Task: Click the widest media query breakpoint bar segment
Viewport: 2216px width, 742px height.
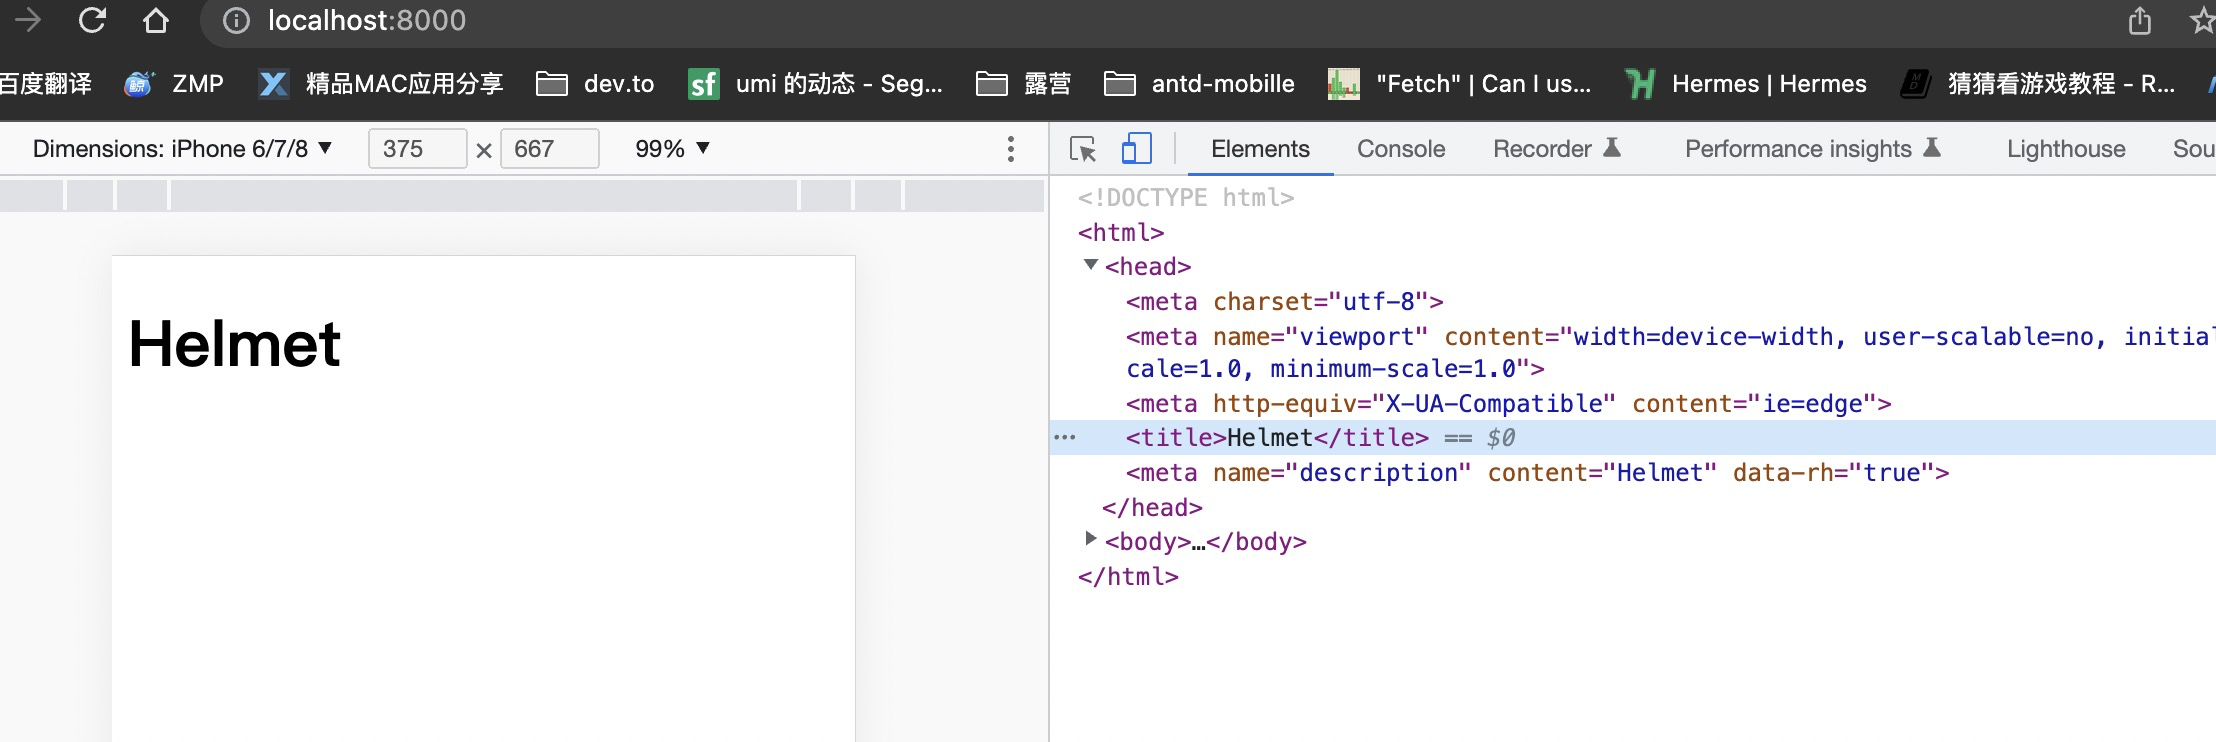Action: (485, 195)
